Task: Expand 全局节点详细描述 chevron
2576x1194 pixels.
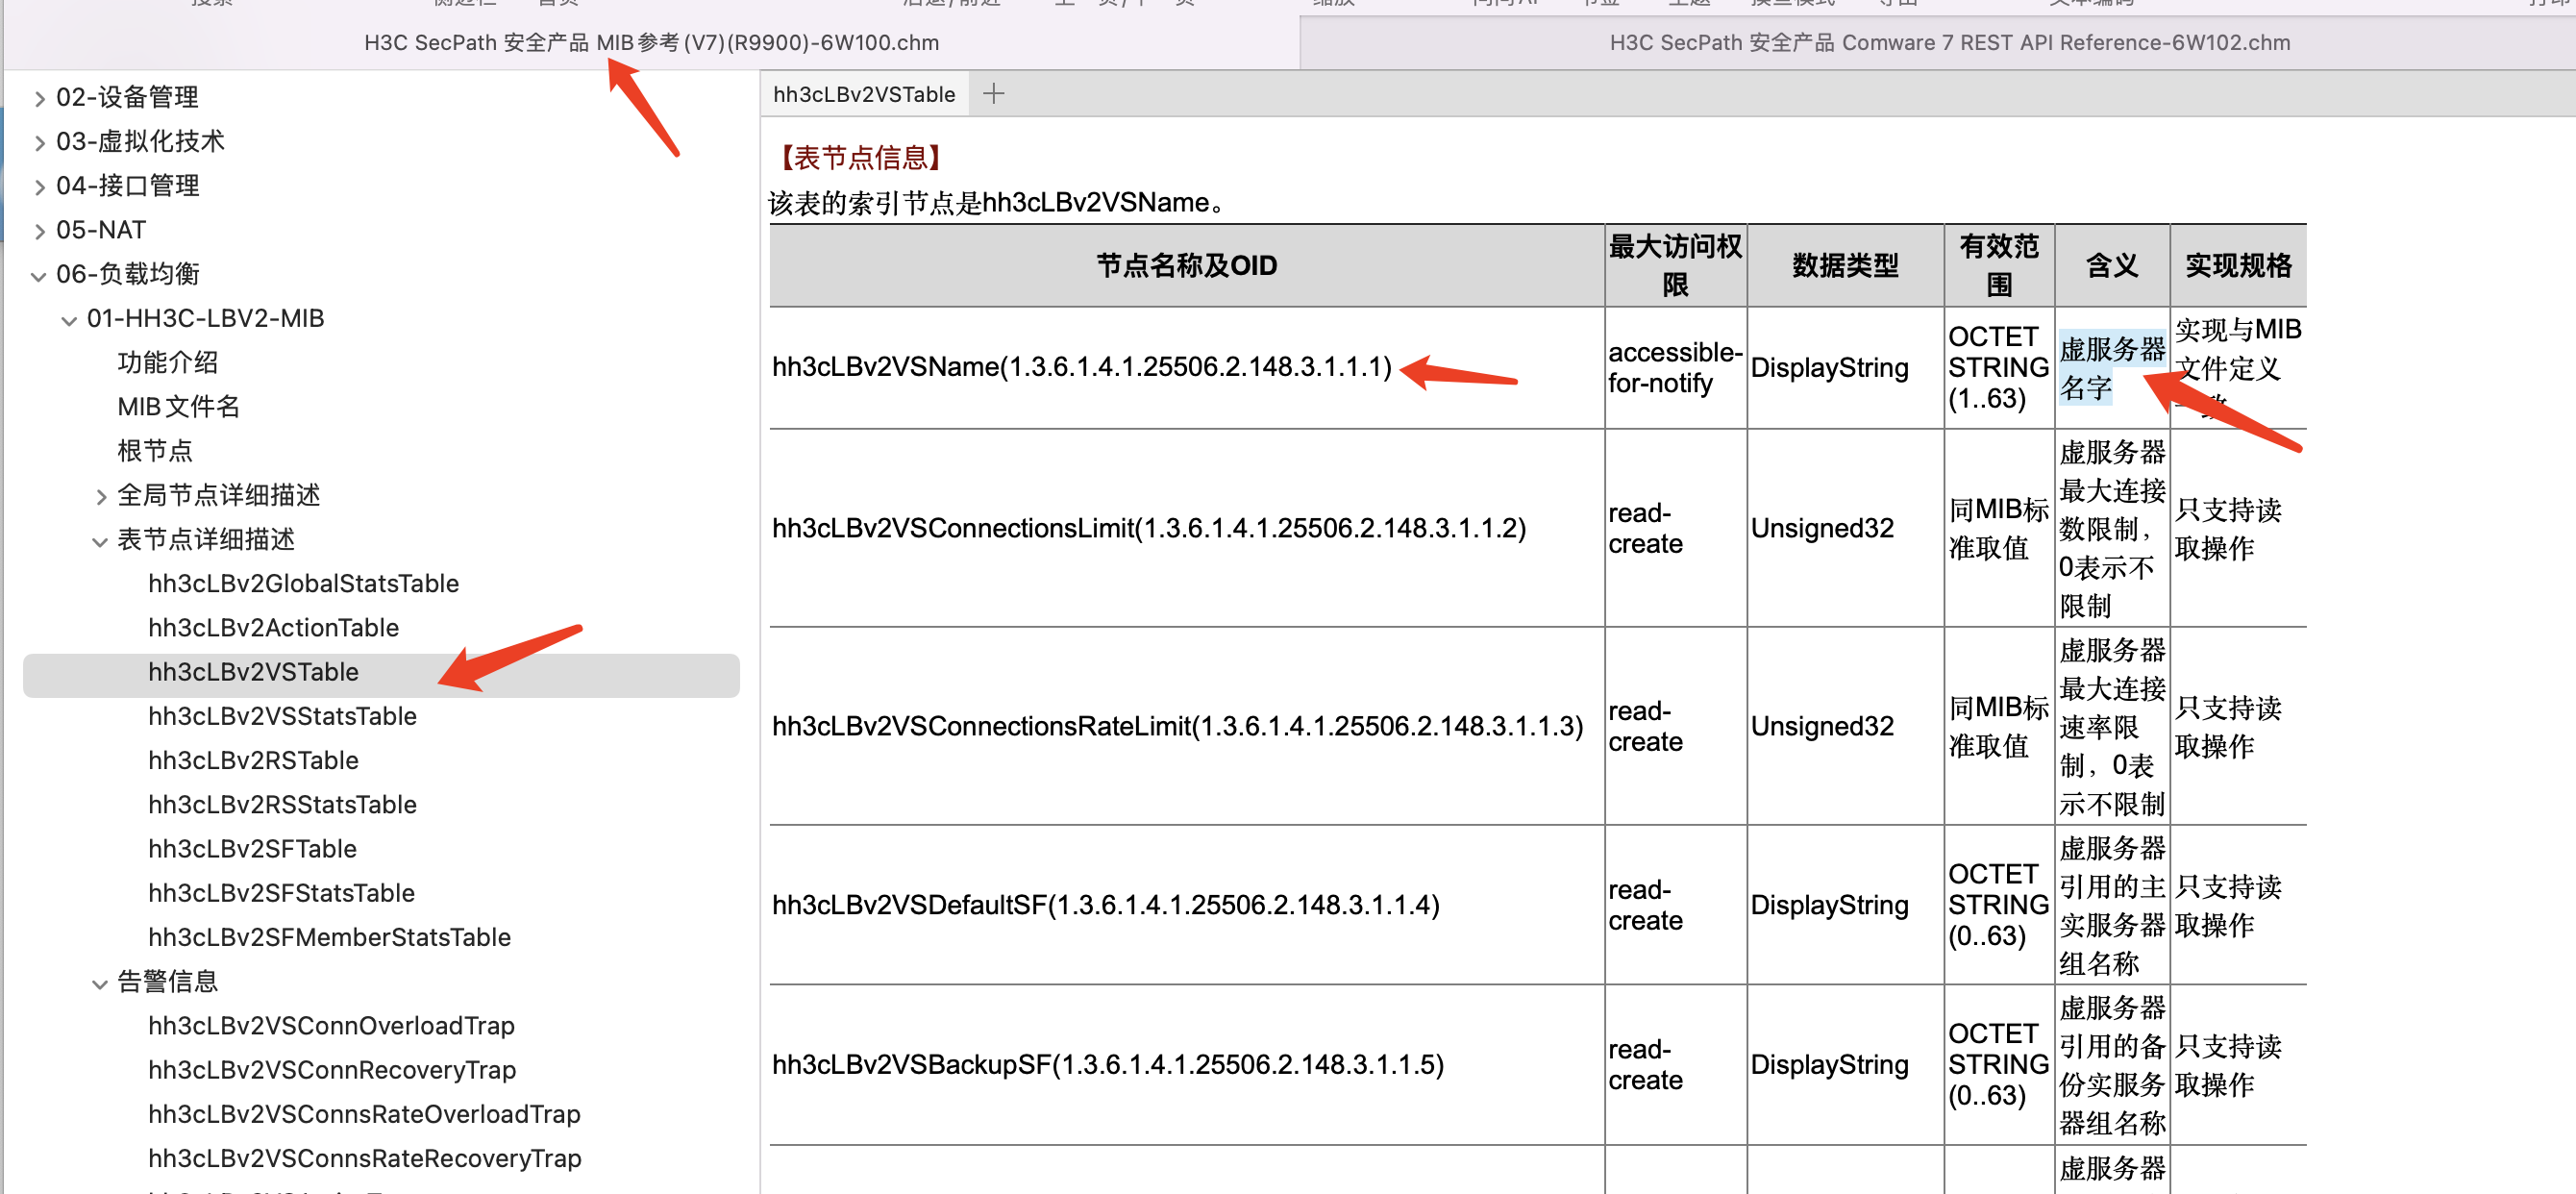Action: (100, 496)
